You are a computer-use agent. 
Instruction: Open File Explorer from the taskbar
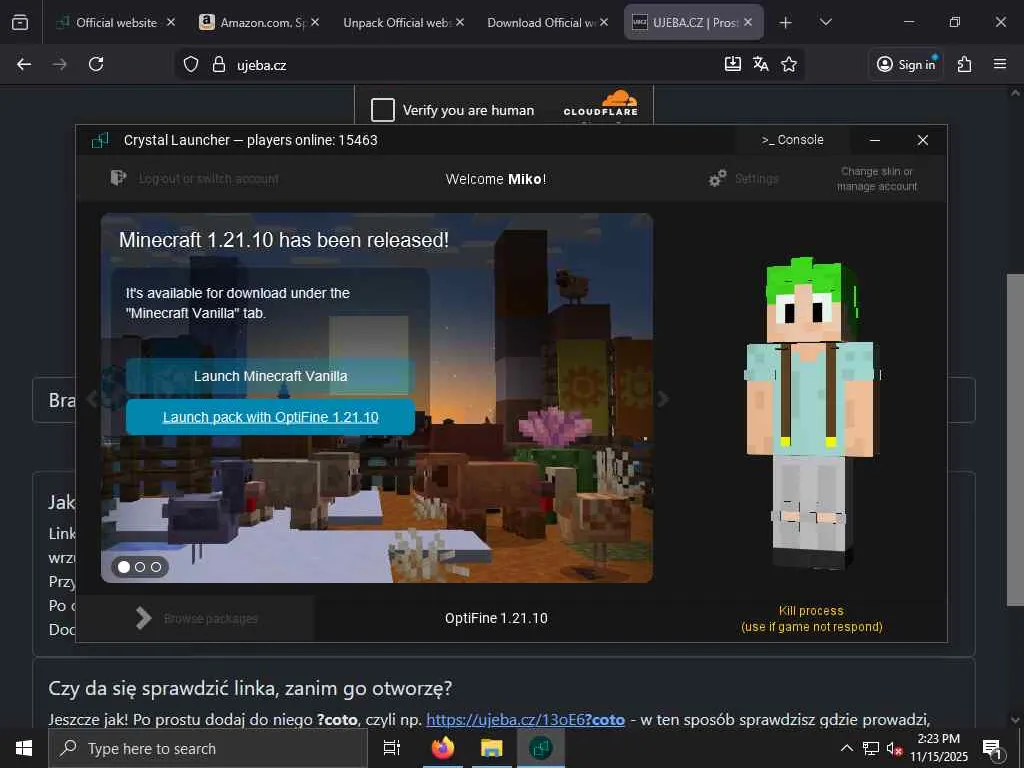coord(492,748)
